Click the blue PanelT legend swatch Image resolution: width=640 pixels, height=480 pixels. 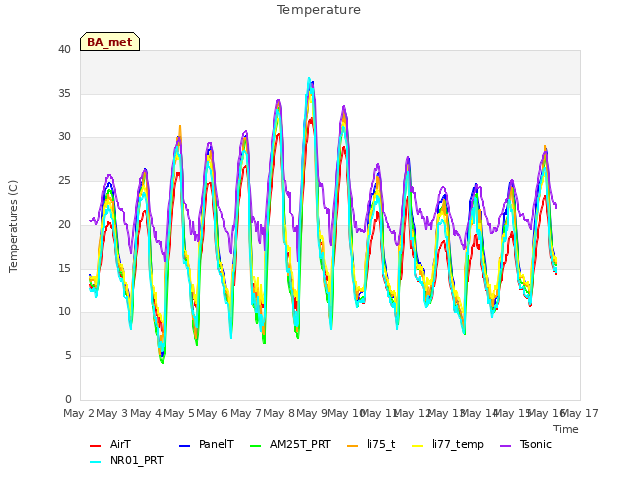[x=184, y=446]
